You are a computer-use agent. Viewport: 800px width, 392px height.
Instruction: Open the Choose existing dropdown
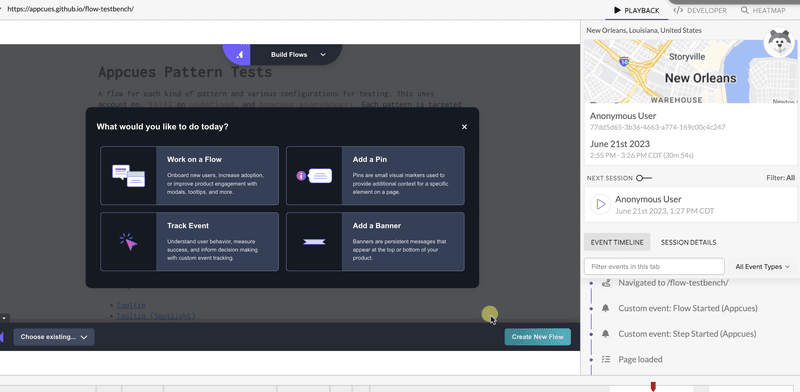tap(54, 337)
